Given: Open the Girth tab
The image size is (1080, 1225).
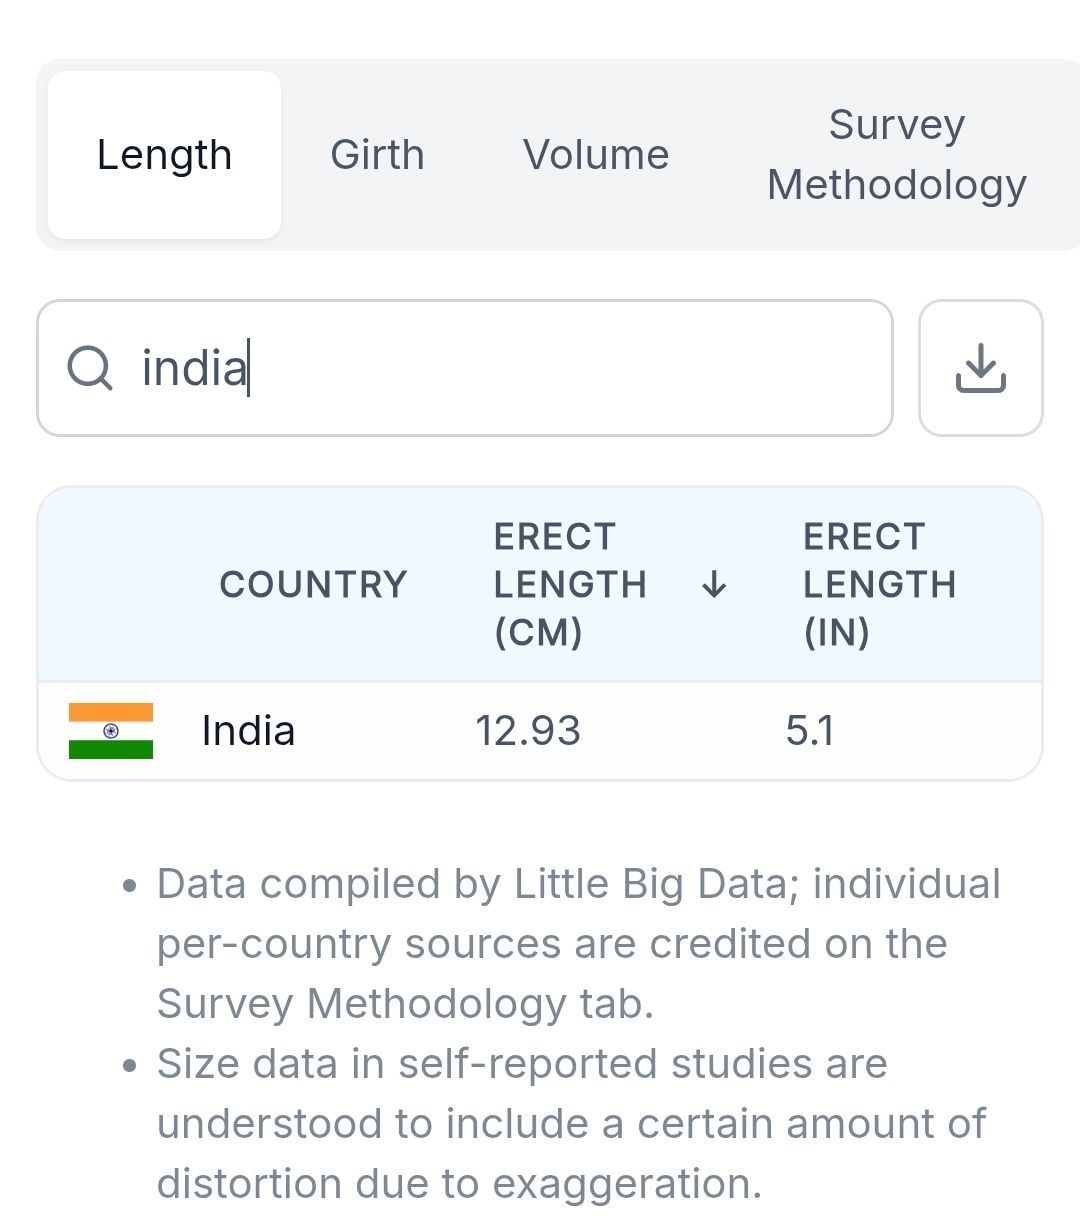Looking at the screenshot, I should point(377,155).
